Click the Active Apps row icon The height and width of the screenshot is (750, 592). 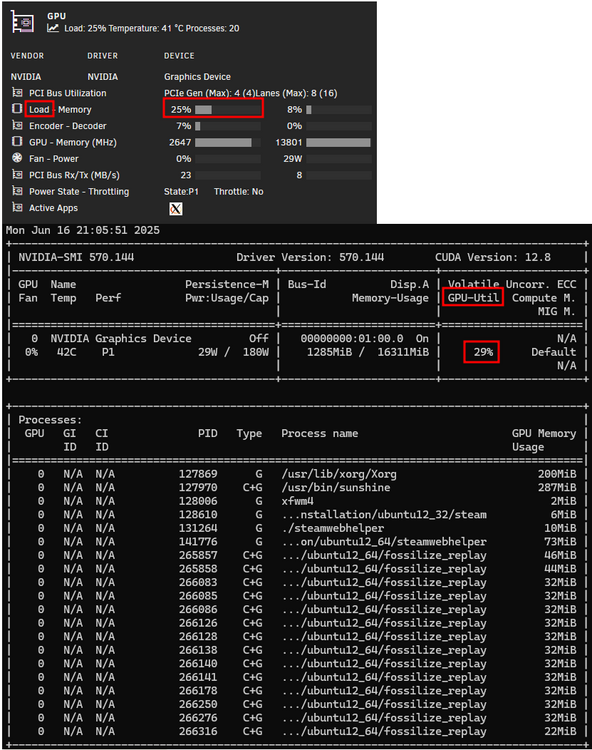(x=17, y=207)
